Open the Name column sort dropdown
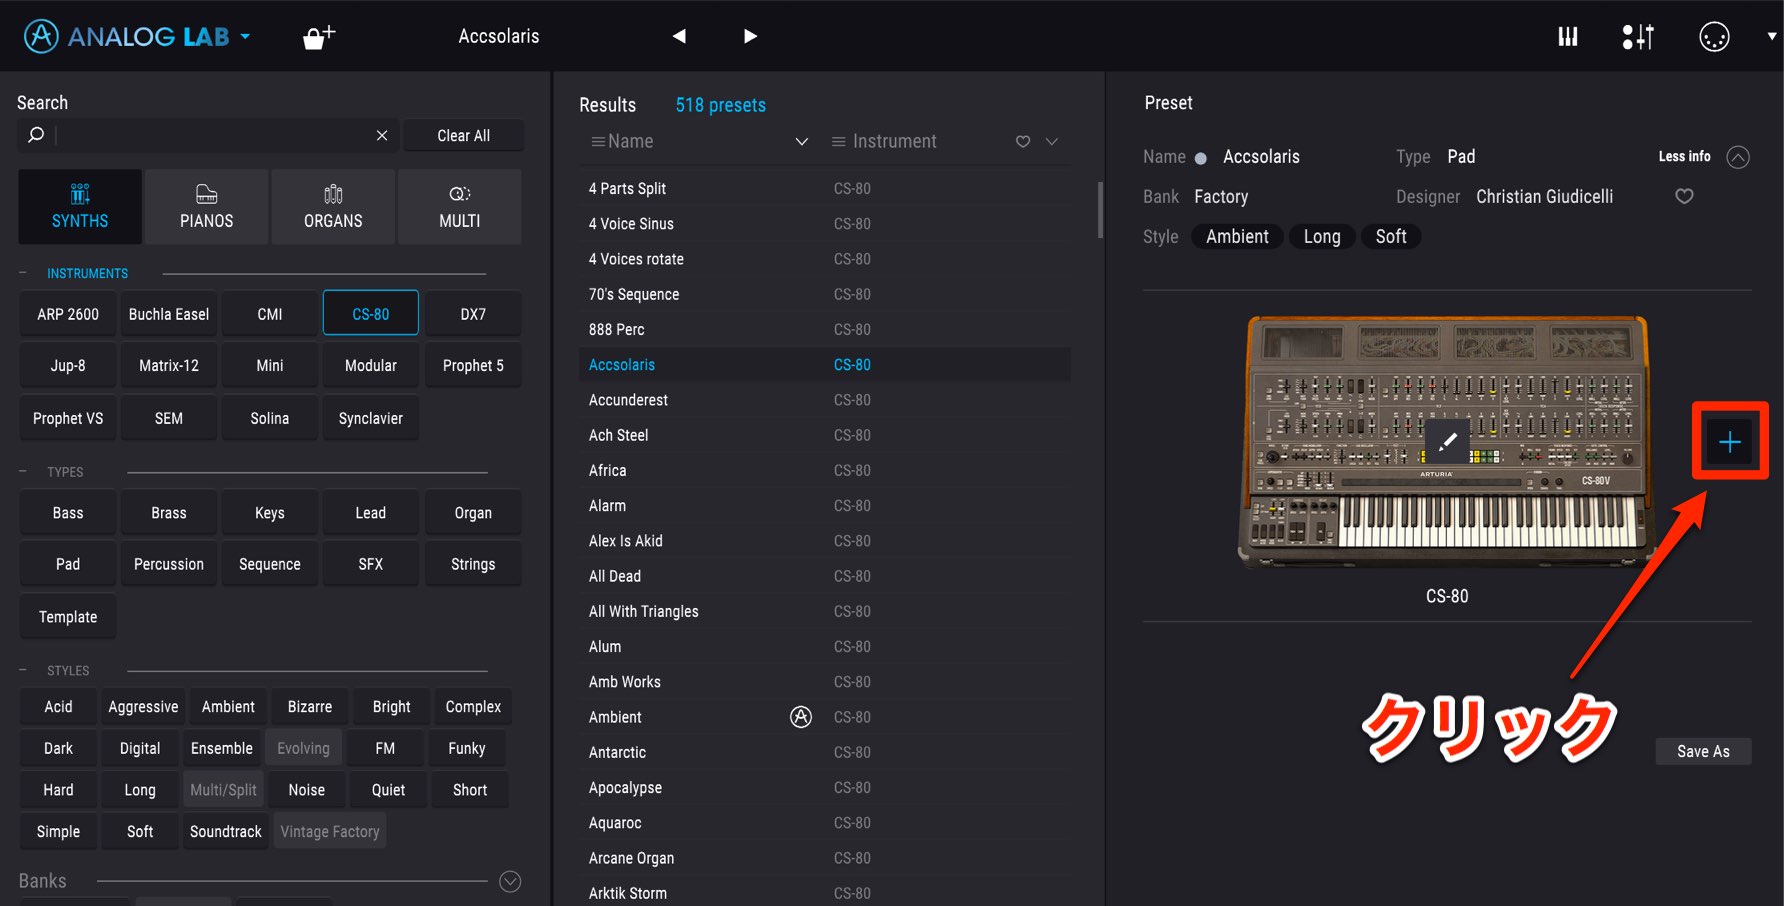Image resolution: width=1784 pixels, height=906 pixels. point(801,142)
